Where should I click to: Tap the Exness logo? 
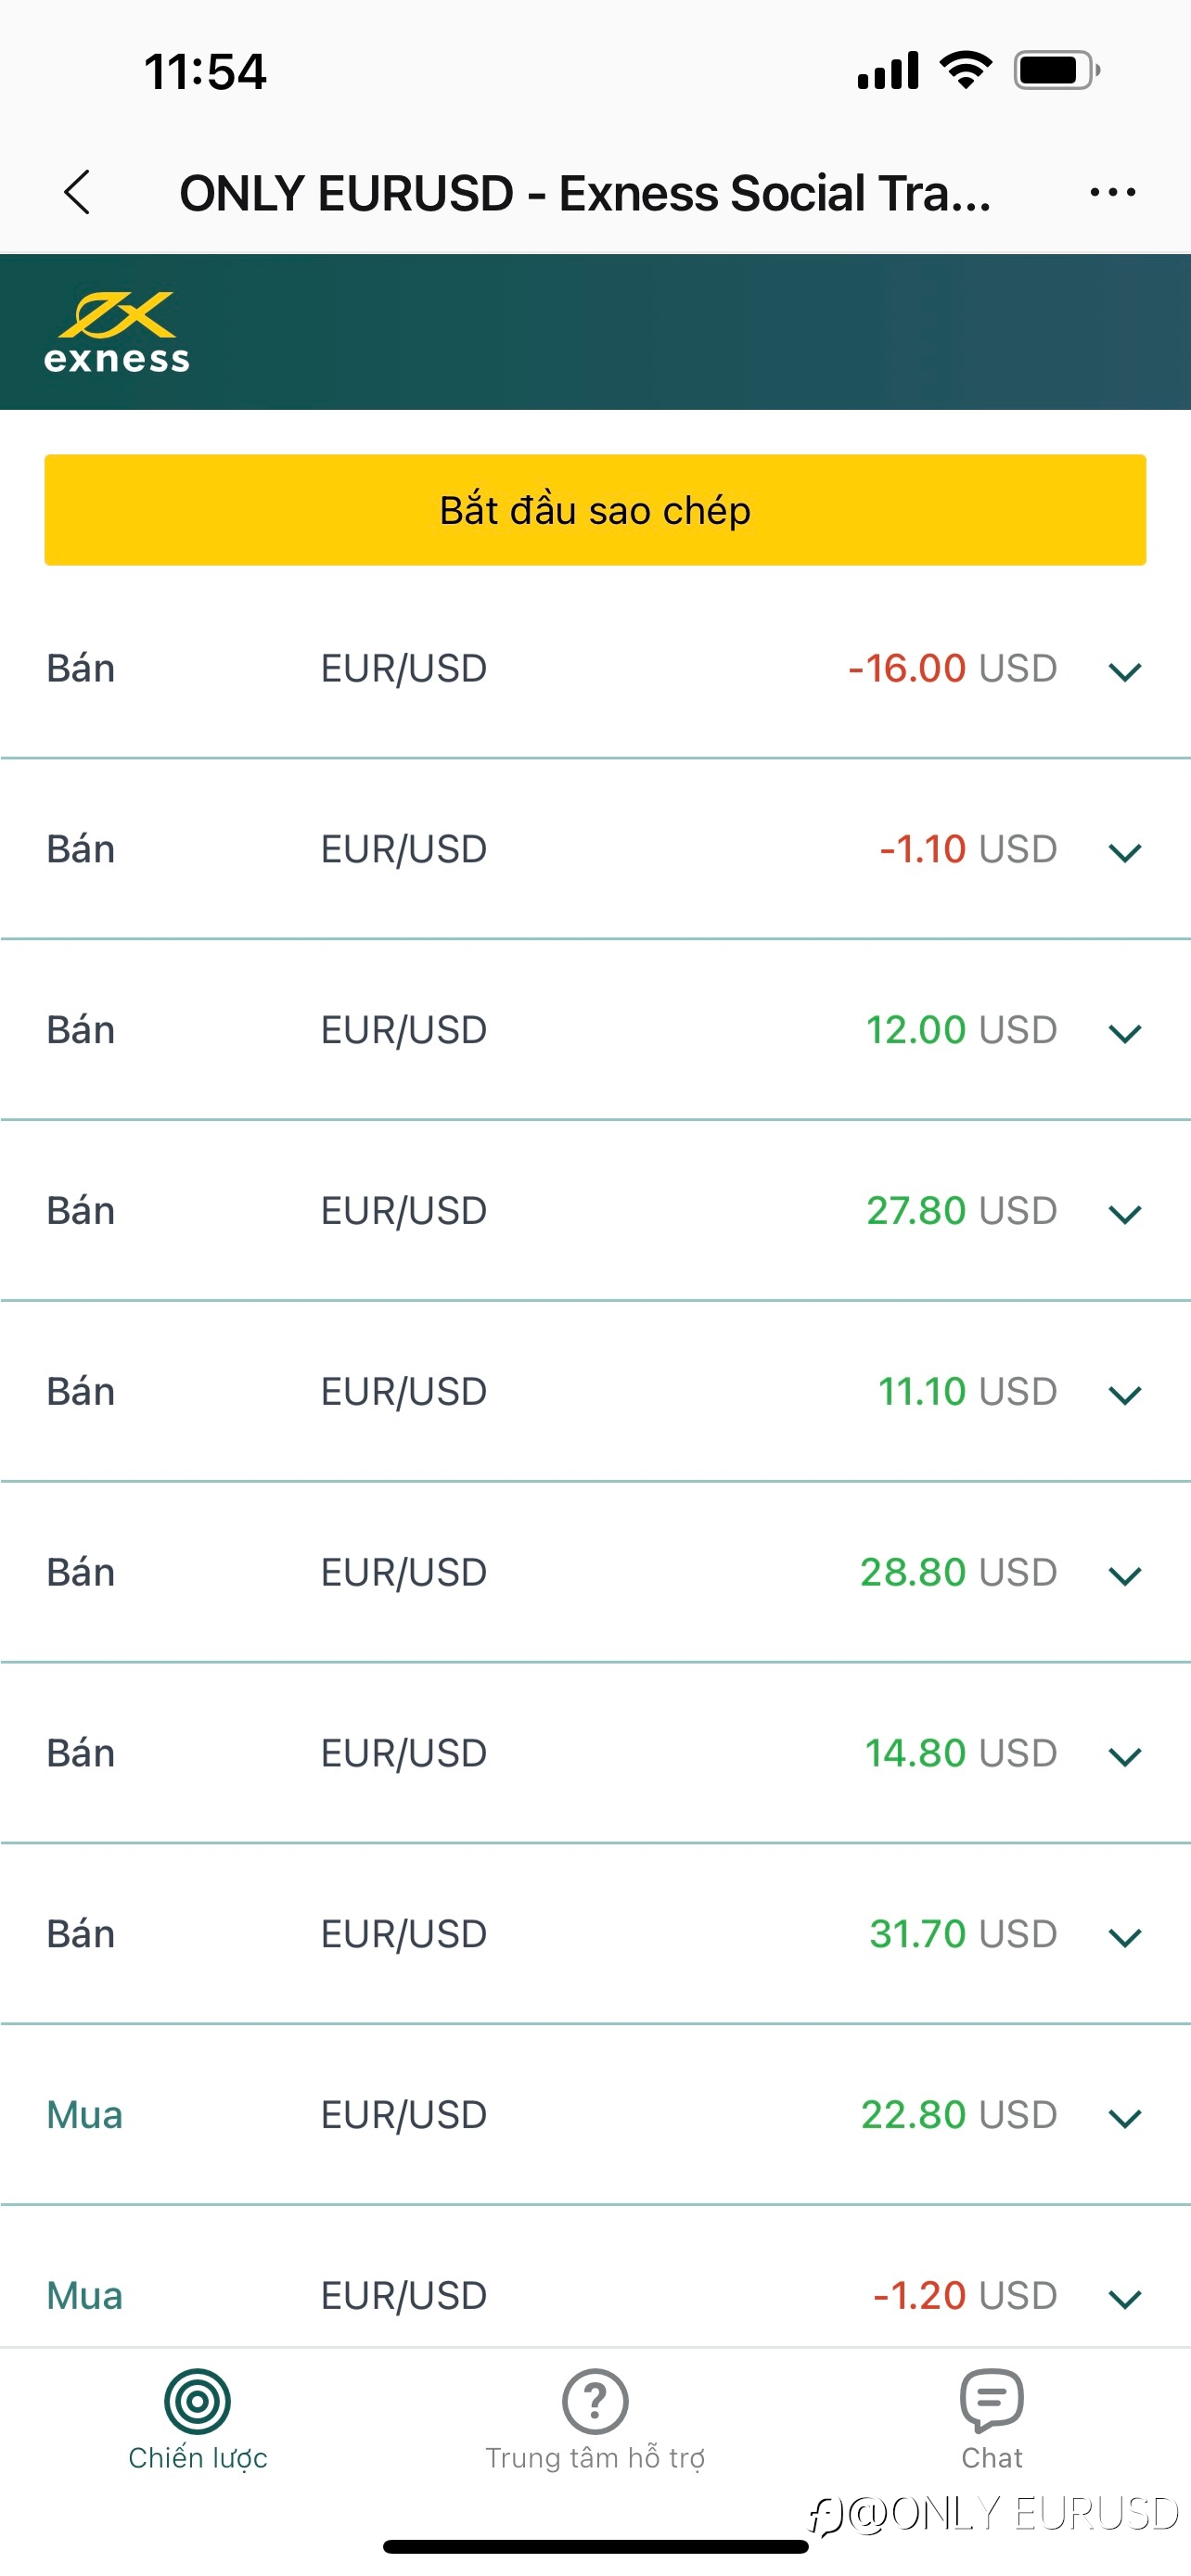[117, 333]
